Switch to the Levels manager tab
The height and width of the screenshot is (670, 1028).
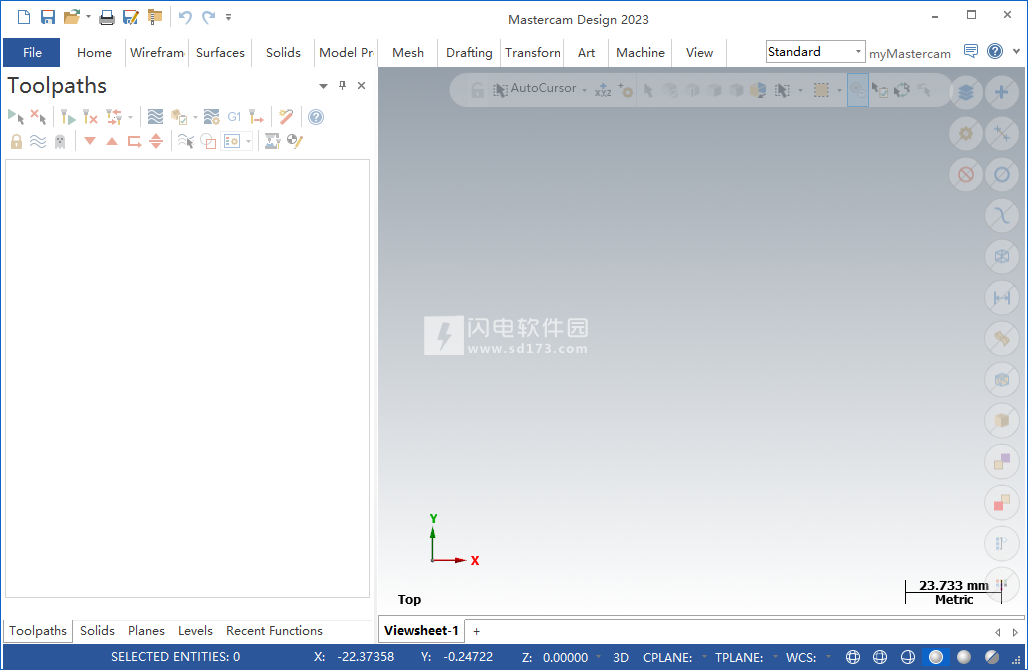click(x=195, y=631)
